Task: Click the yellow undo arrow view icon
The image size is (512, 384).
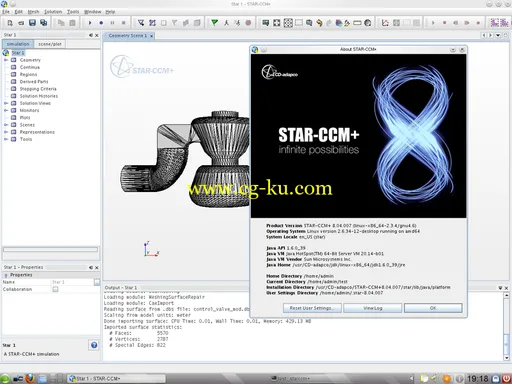Action: click(319, 23)
